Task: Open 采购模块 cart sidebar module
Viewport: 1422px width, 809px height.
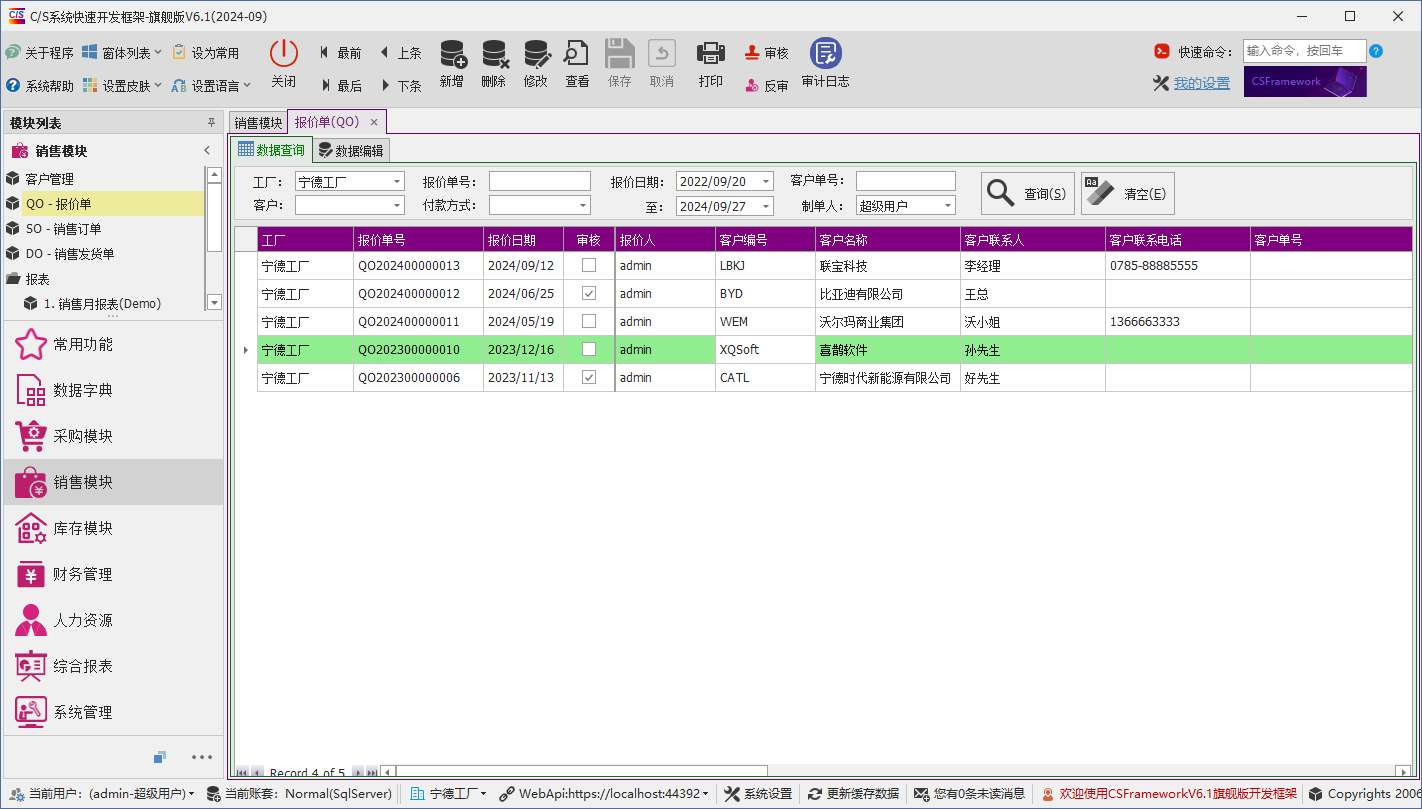Action: coord(113,436)
